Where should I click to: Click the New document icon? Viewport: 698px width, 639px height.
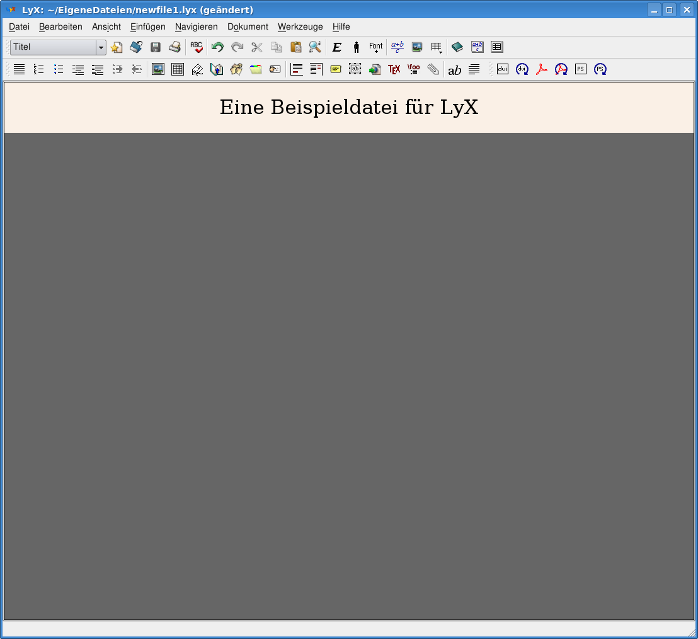[x=117, y=47]
